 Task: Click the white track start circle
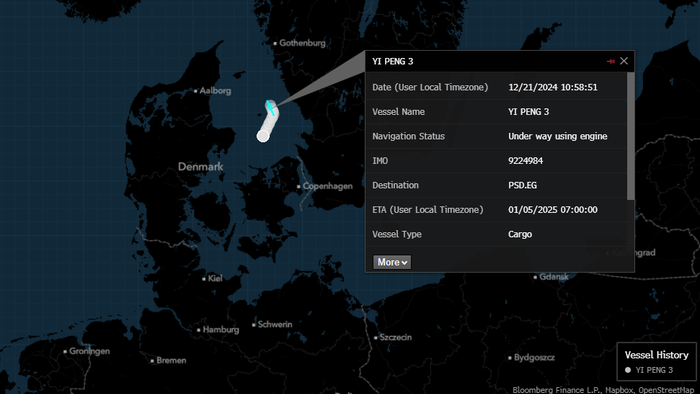pos(263,136)
